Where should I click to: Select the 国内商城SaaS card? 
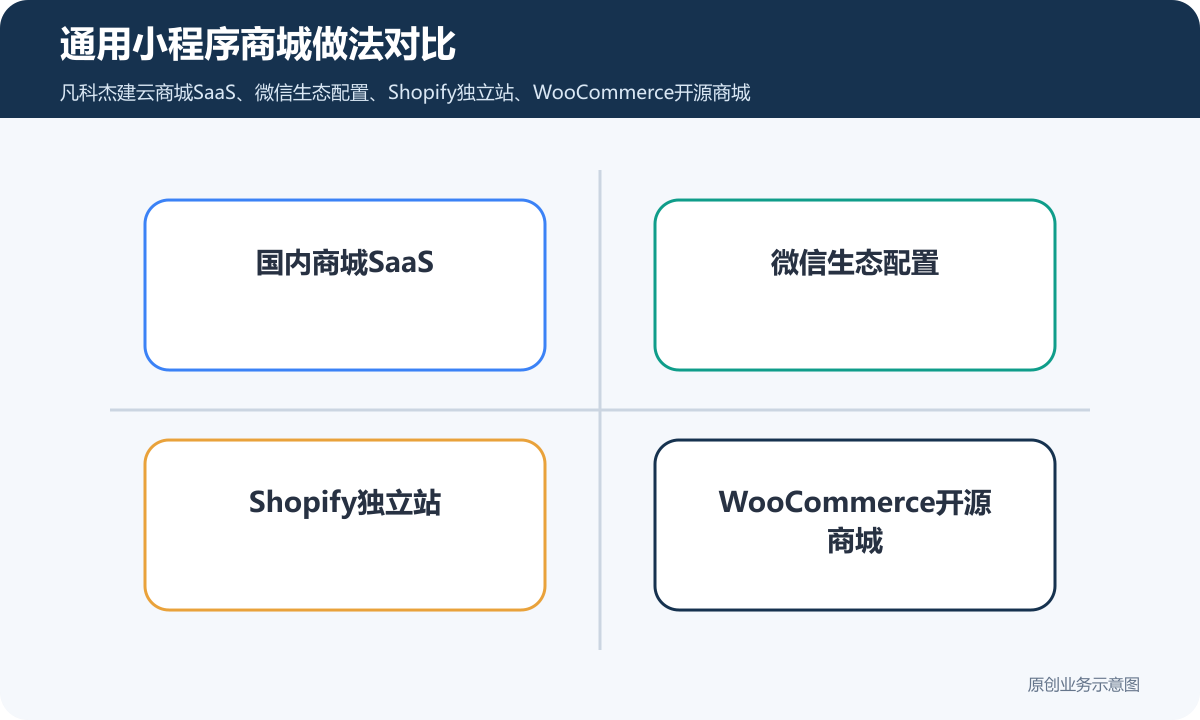(x=345, y=285)
